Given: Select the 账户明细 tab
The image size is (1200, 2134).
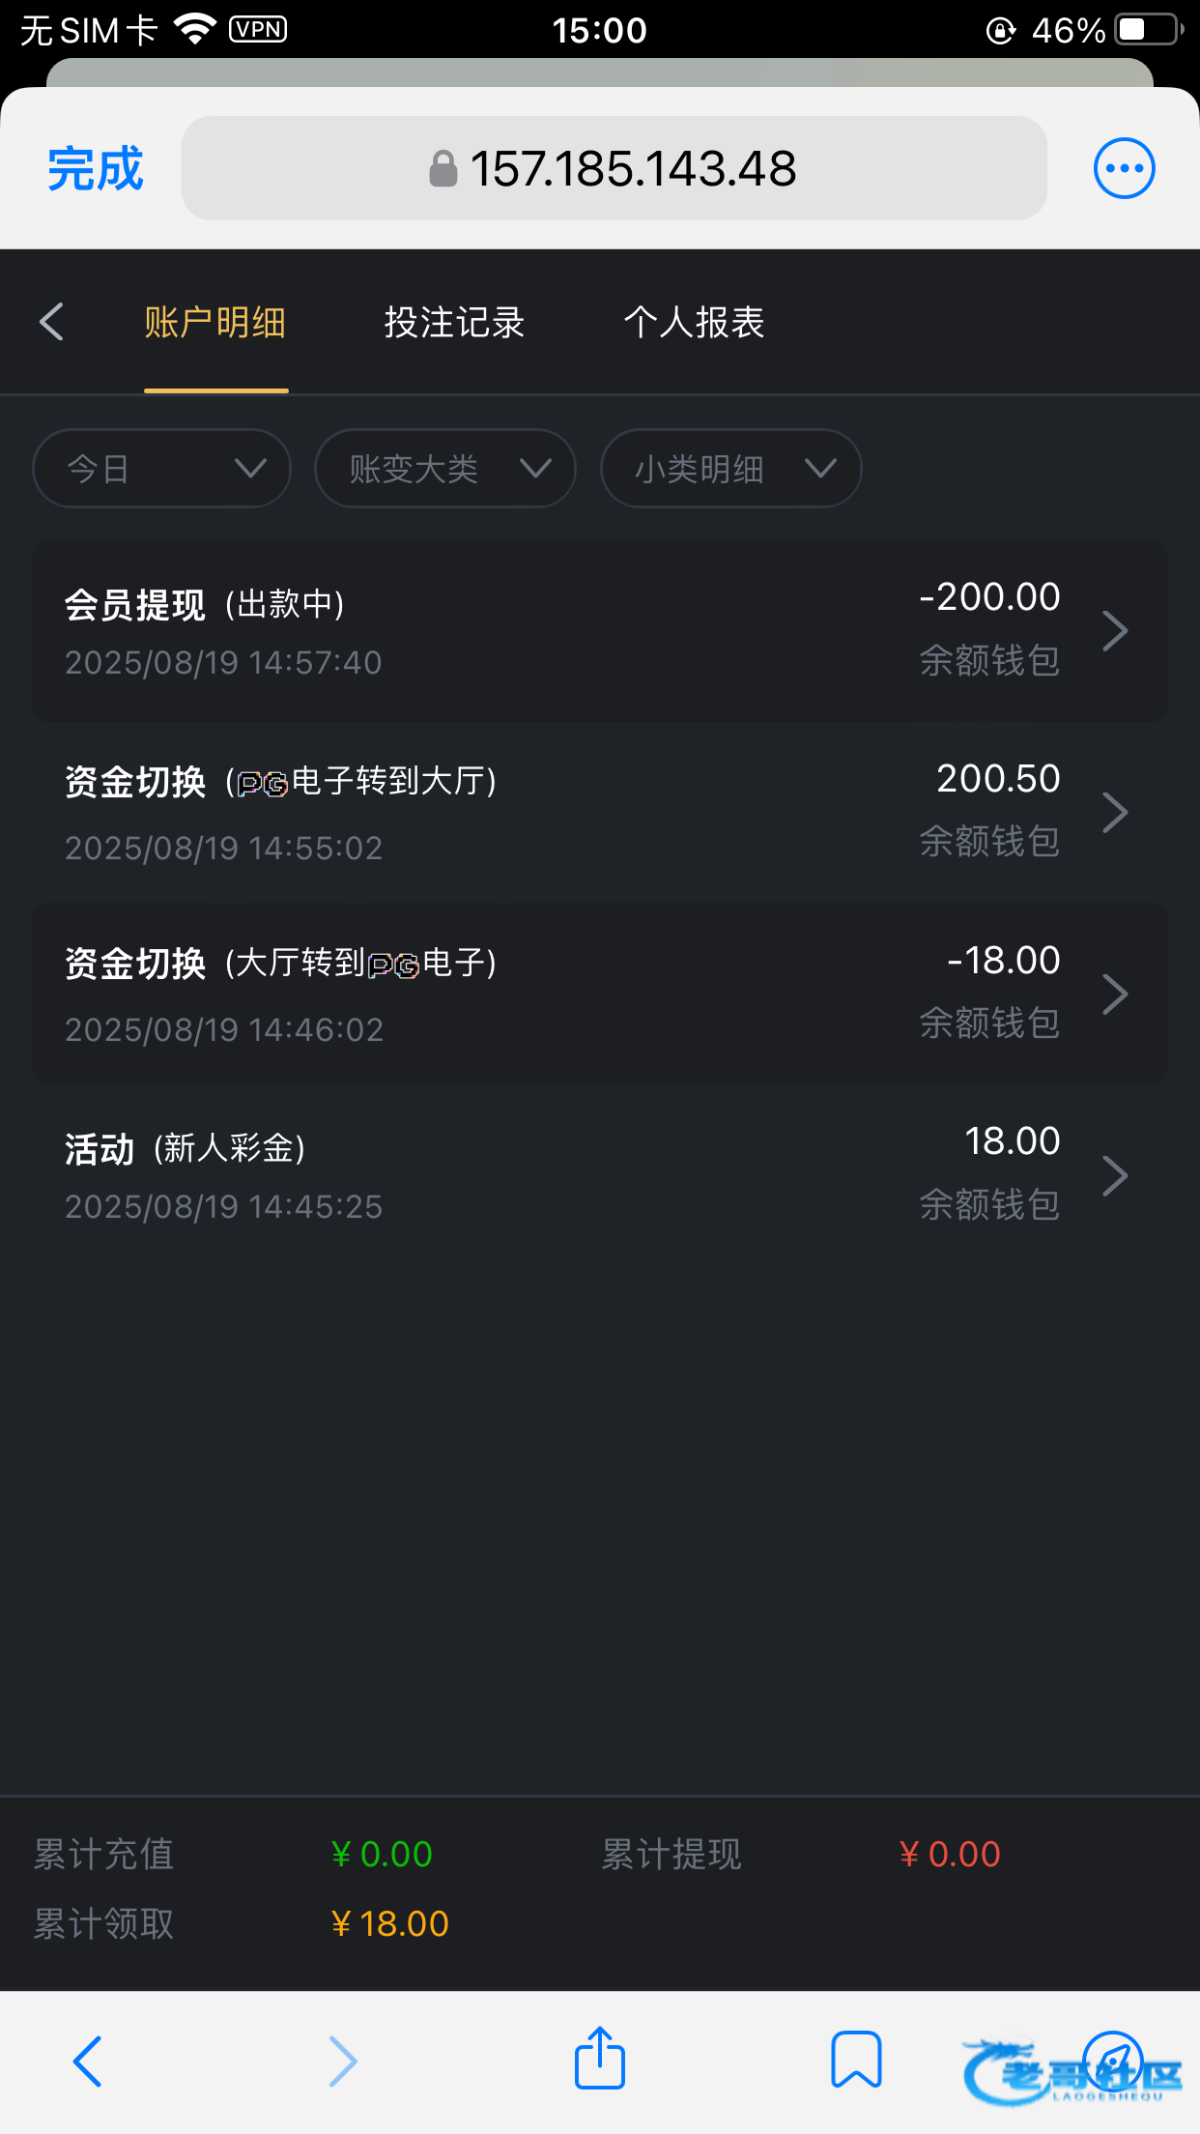Looking at the screenshot, I should [215, 322].
